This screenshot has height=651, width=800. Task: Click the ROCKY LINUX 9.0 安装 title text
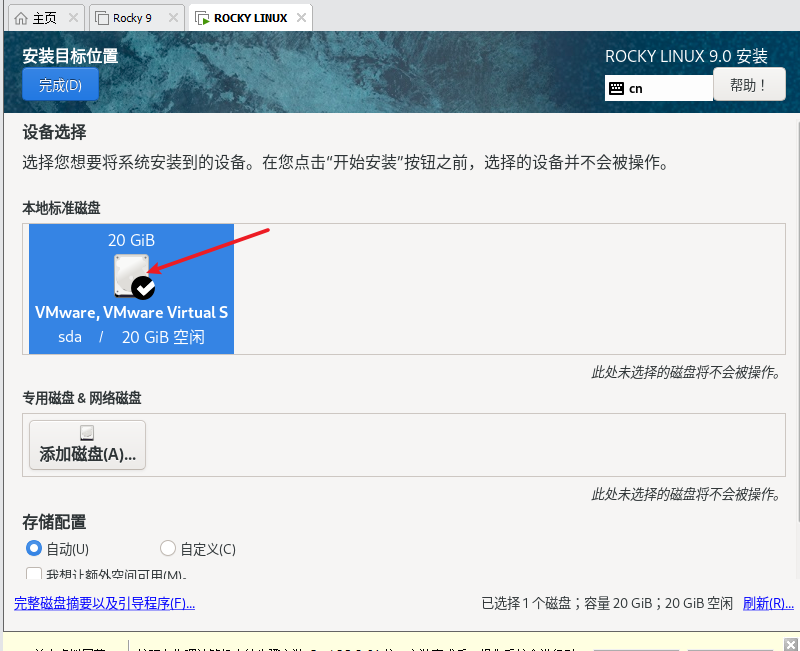click(x=686, y=56)
